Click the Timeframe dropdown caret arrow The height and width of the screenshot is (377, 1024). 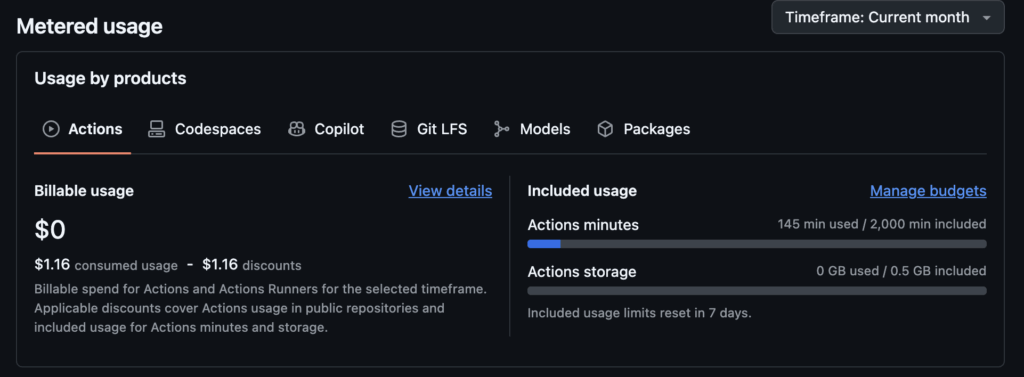[x=986, y=18]
